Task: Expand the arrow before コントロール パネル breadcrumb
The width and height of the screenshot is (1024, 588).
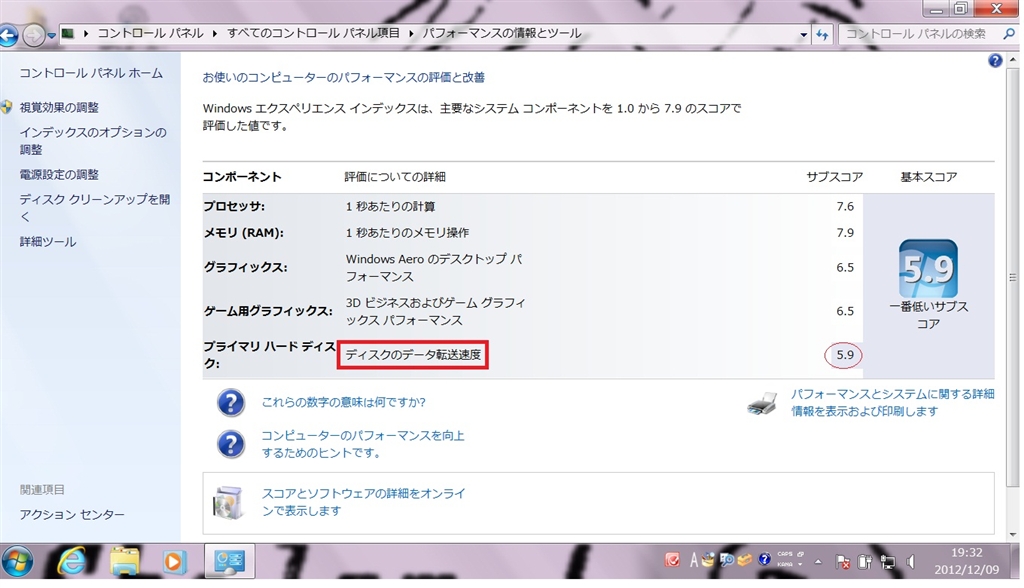Action: coord(86,33)
